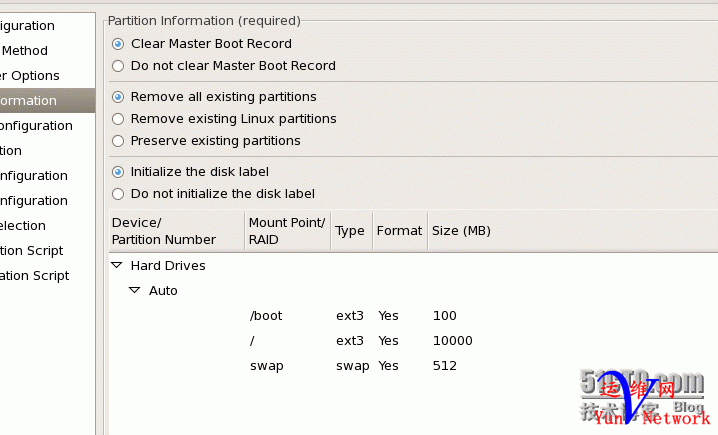This screenshot has height=435, width=718.
Task: Choose Do not initialize the disk label
Action: coord(119,194)
